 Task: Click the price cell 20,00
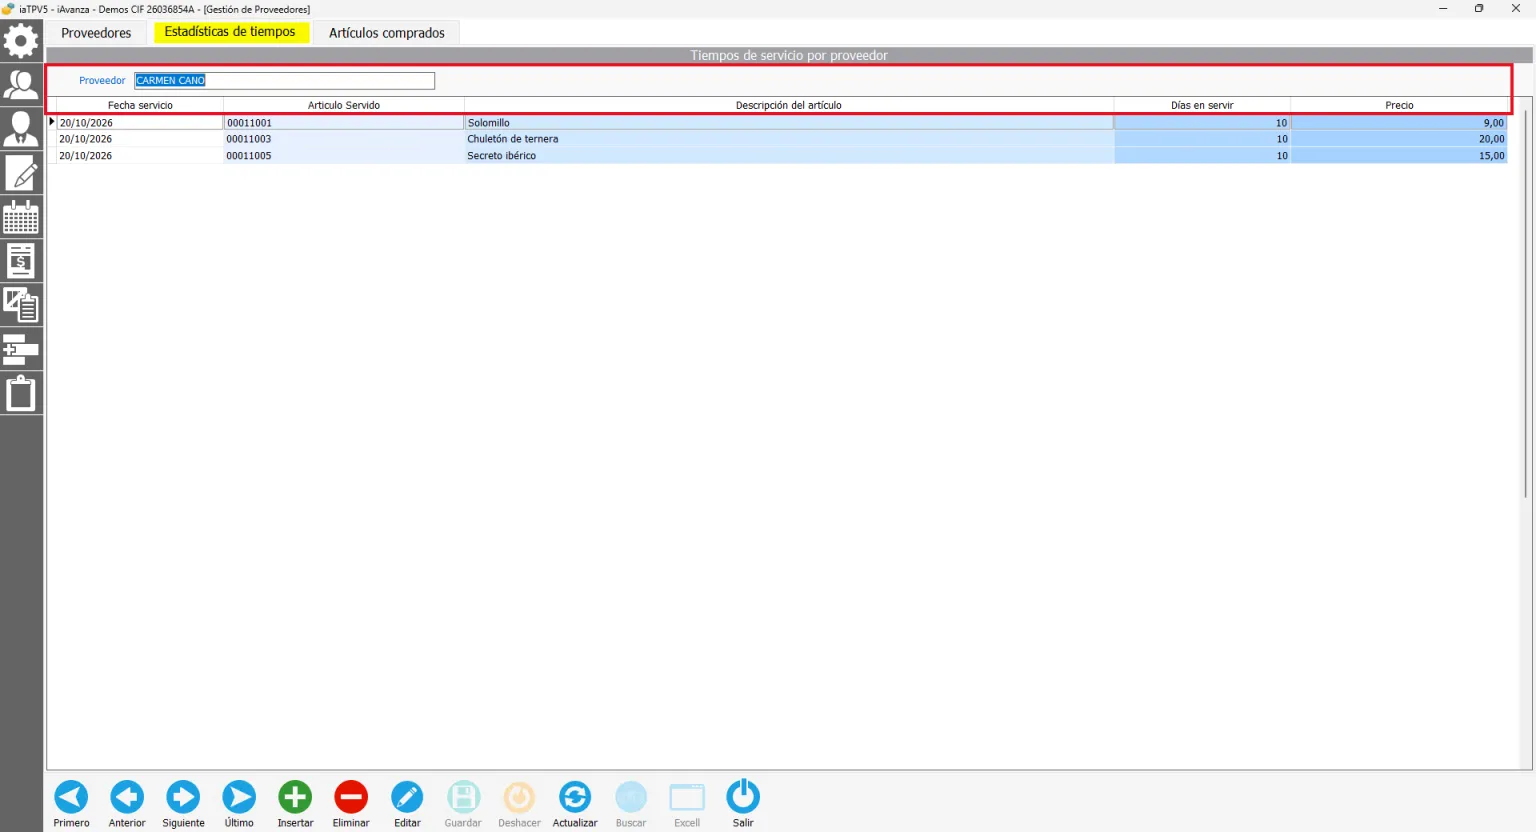(1399, 139)
